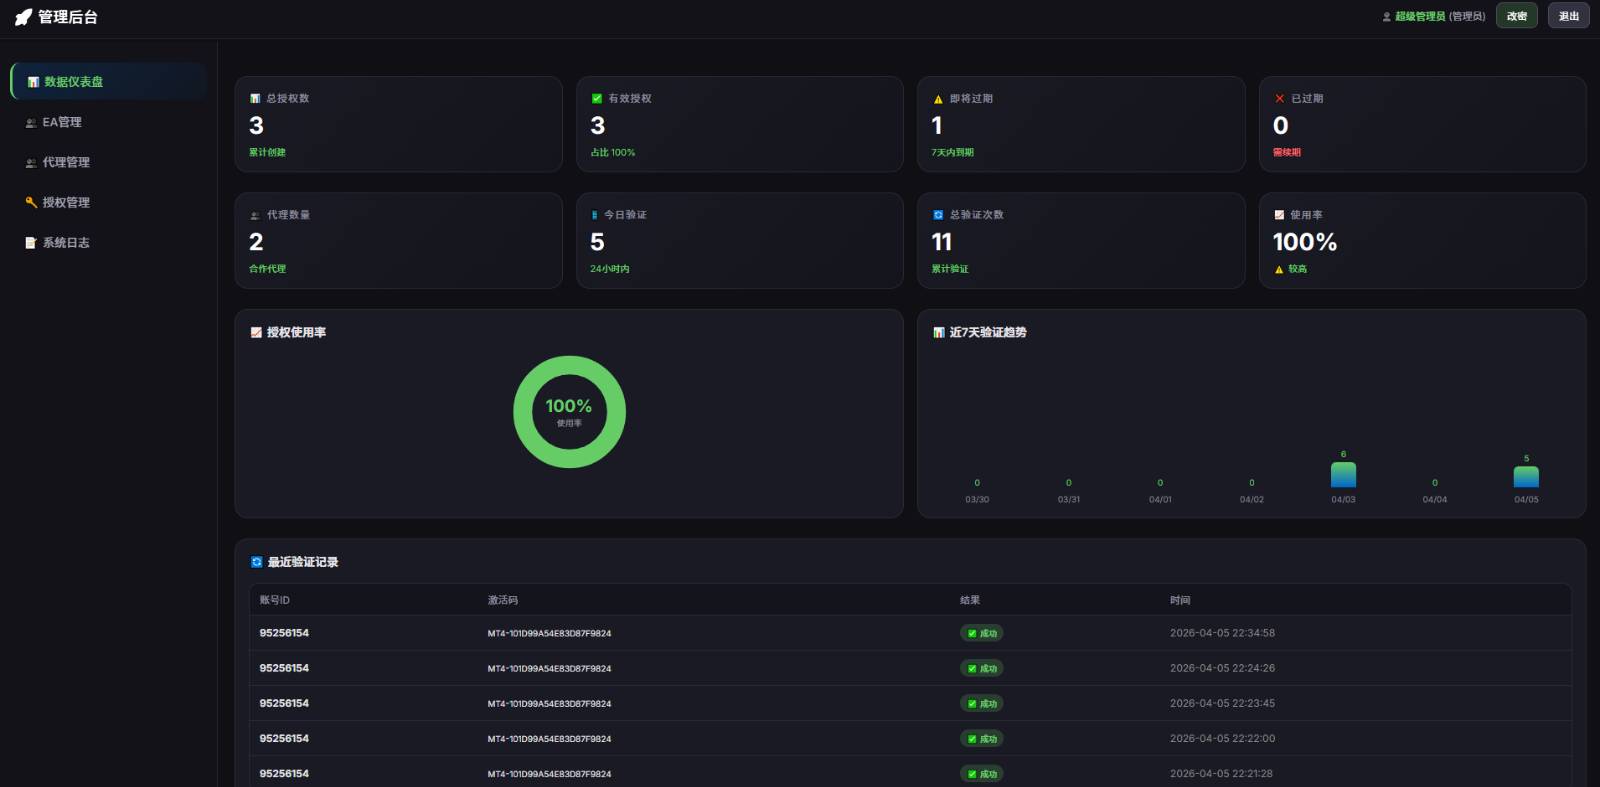Click the 04/01 date label on the chart
Image resolution: width=1600 pixels, height=787 pixels.
[1160, 500]
